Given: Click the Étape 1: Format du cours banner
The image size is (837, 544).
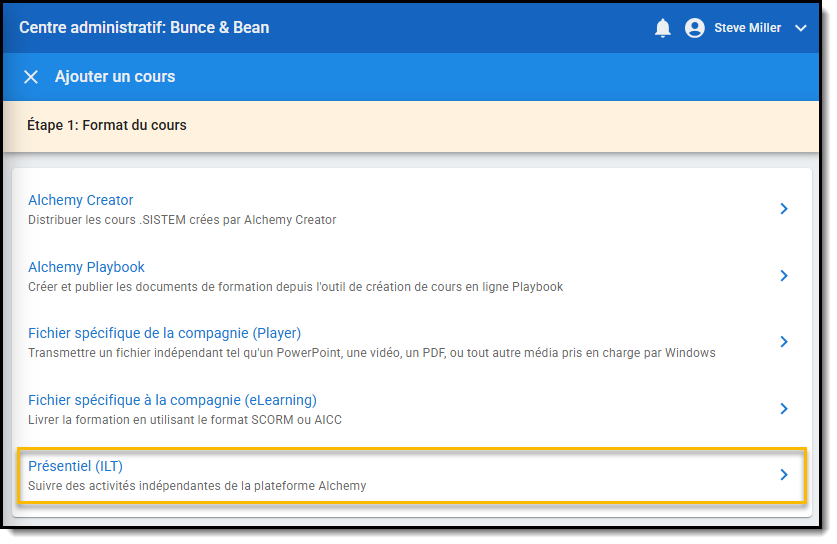Looking at the screenshot, I should click(x=107, y=126).
